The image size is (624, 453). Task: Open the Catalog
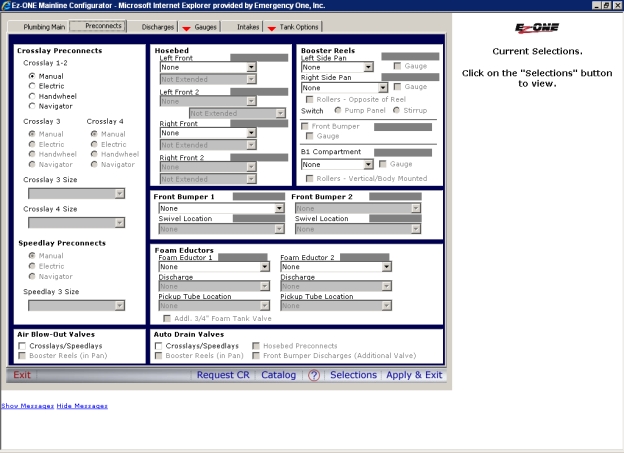coord(279,375)
